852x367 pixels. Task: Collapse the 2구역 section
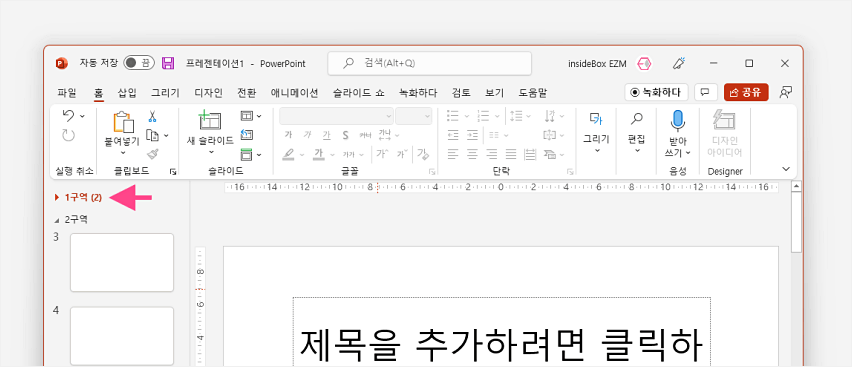click(57, 220)
